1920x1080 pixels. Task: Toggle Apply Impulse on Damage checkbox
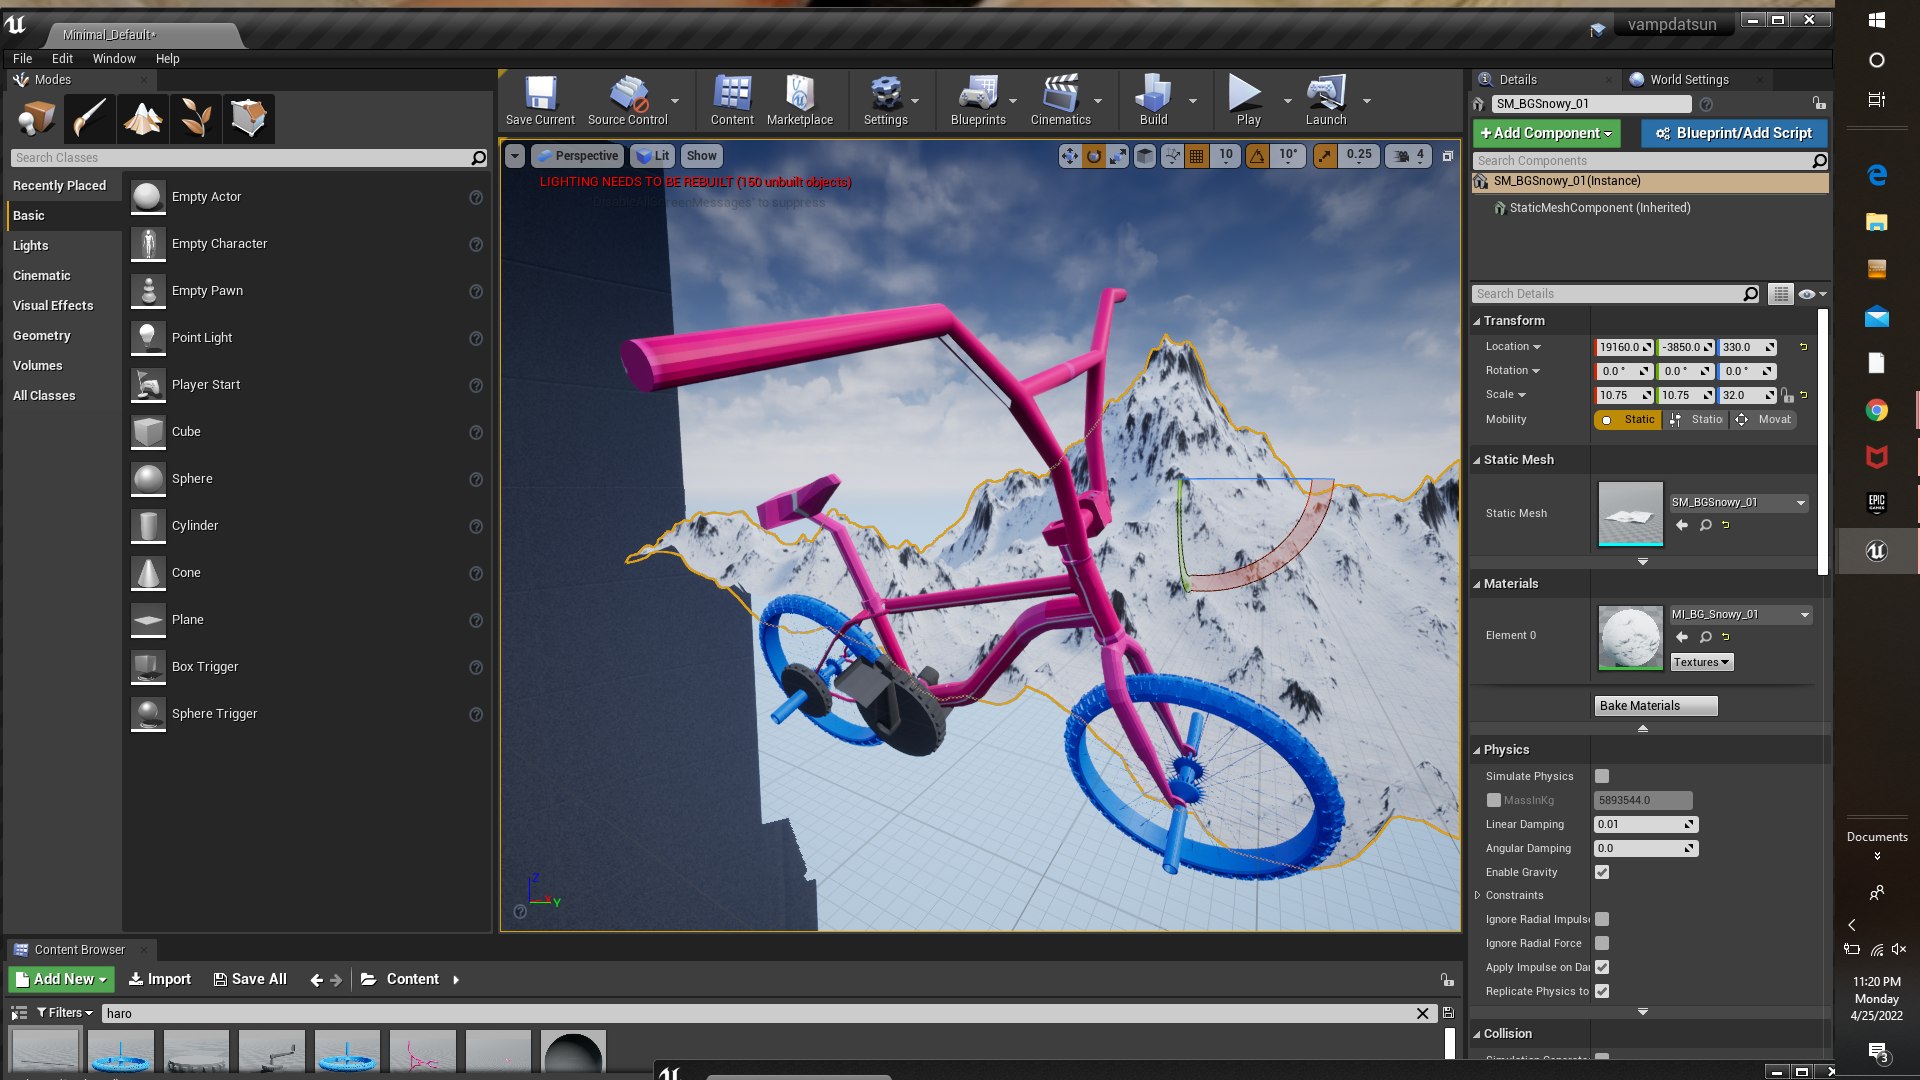coord(1602,967)
